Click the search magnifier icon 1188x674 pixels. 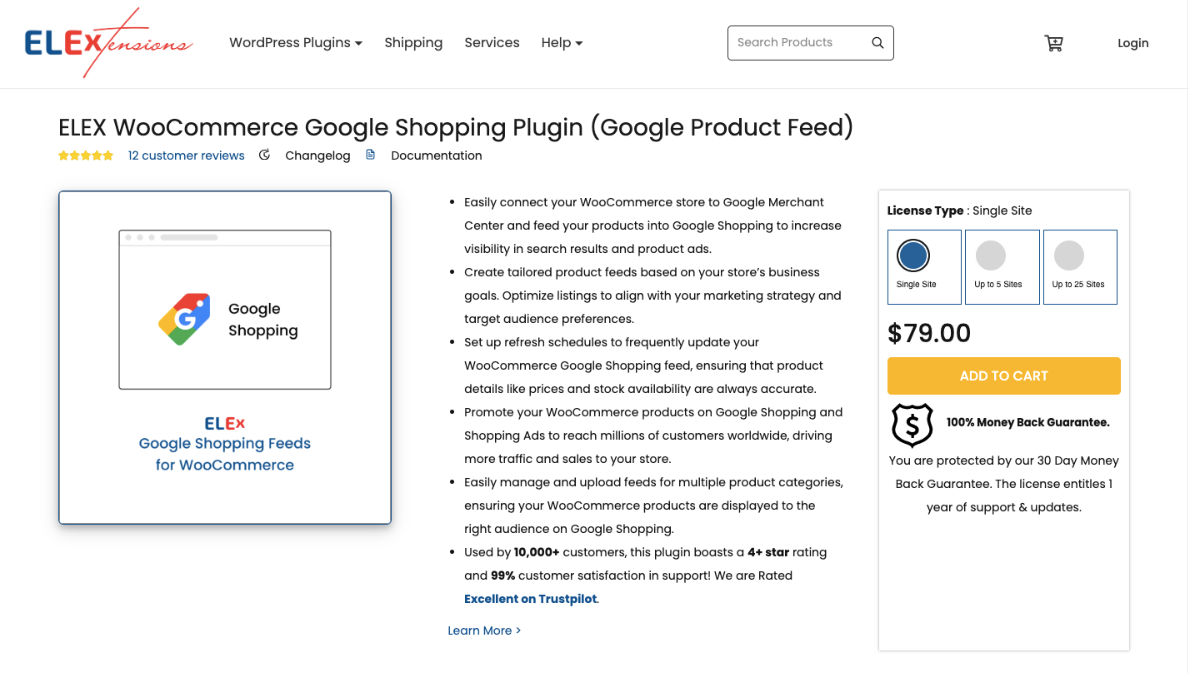click(877, 43)
